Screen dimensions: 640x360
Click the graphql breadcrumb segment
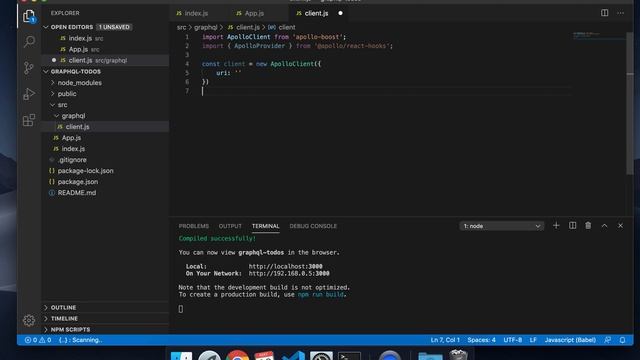[206, 27]
